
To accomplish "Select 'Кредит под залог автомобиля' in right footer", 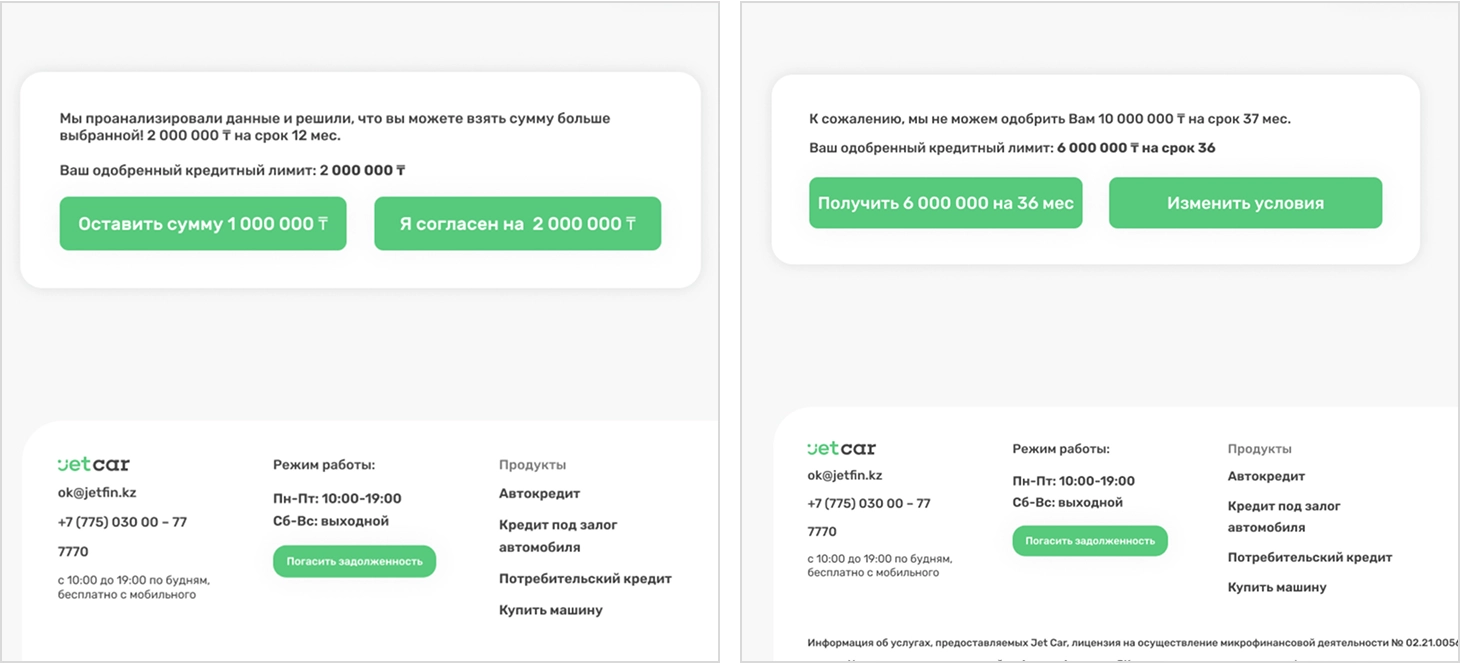I will click(x=1284, y=516).
